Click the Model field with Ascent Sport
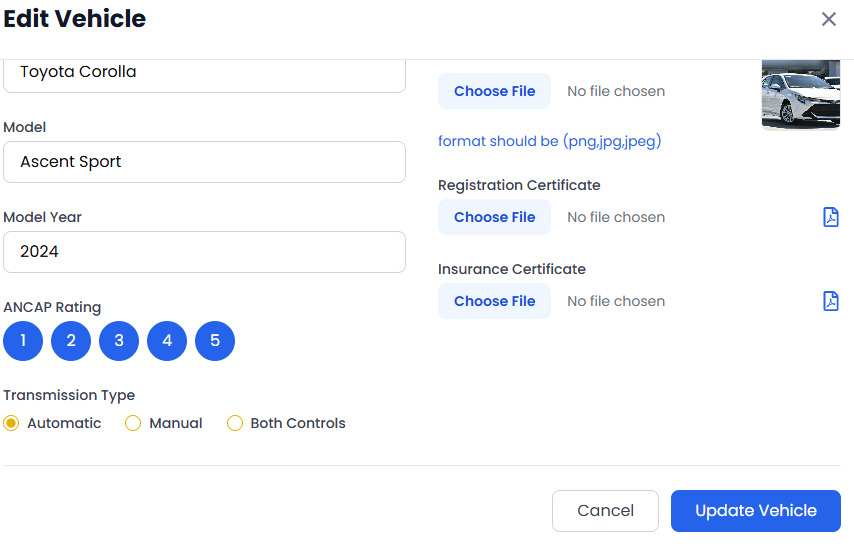The height and width of the screenshot is (551, 854). coord(204,162)
